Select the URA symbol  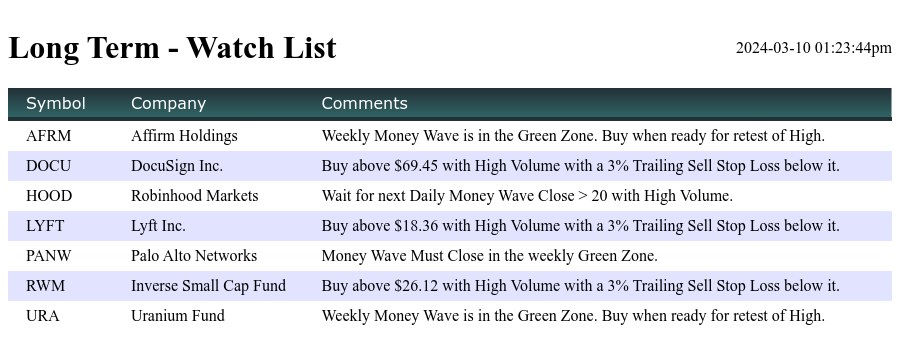(x=43, y=315)
